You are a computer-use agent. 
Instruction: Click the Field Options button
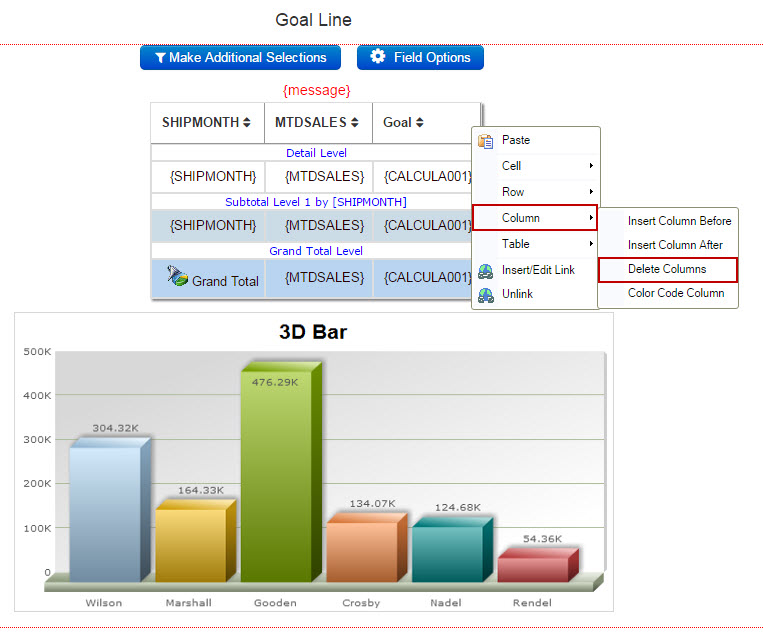click(x=420, y=57)
